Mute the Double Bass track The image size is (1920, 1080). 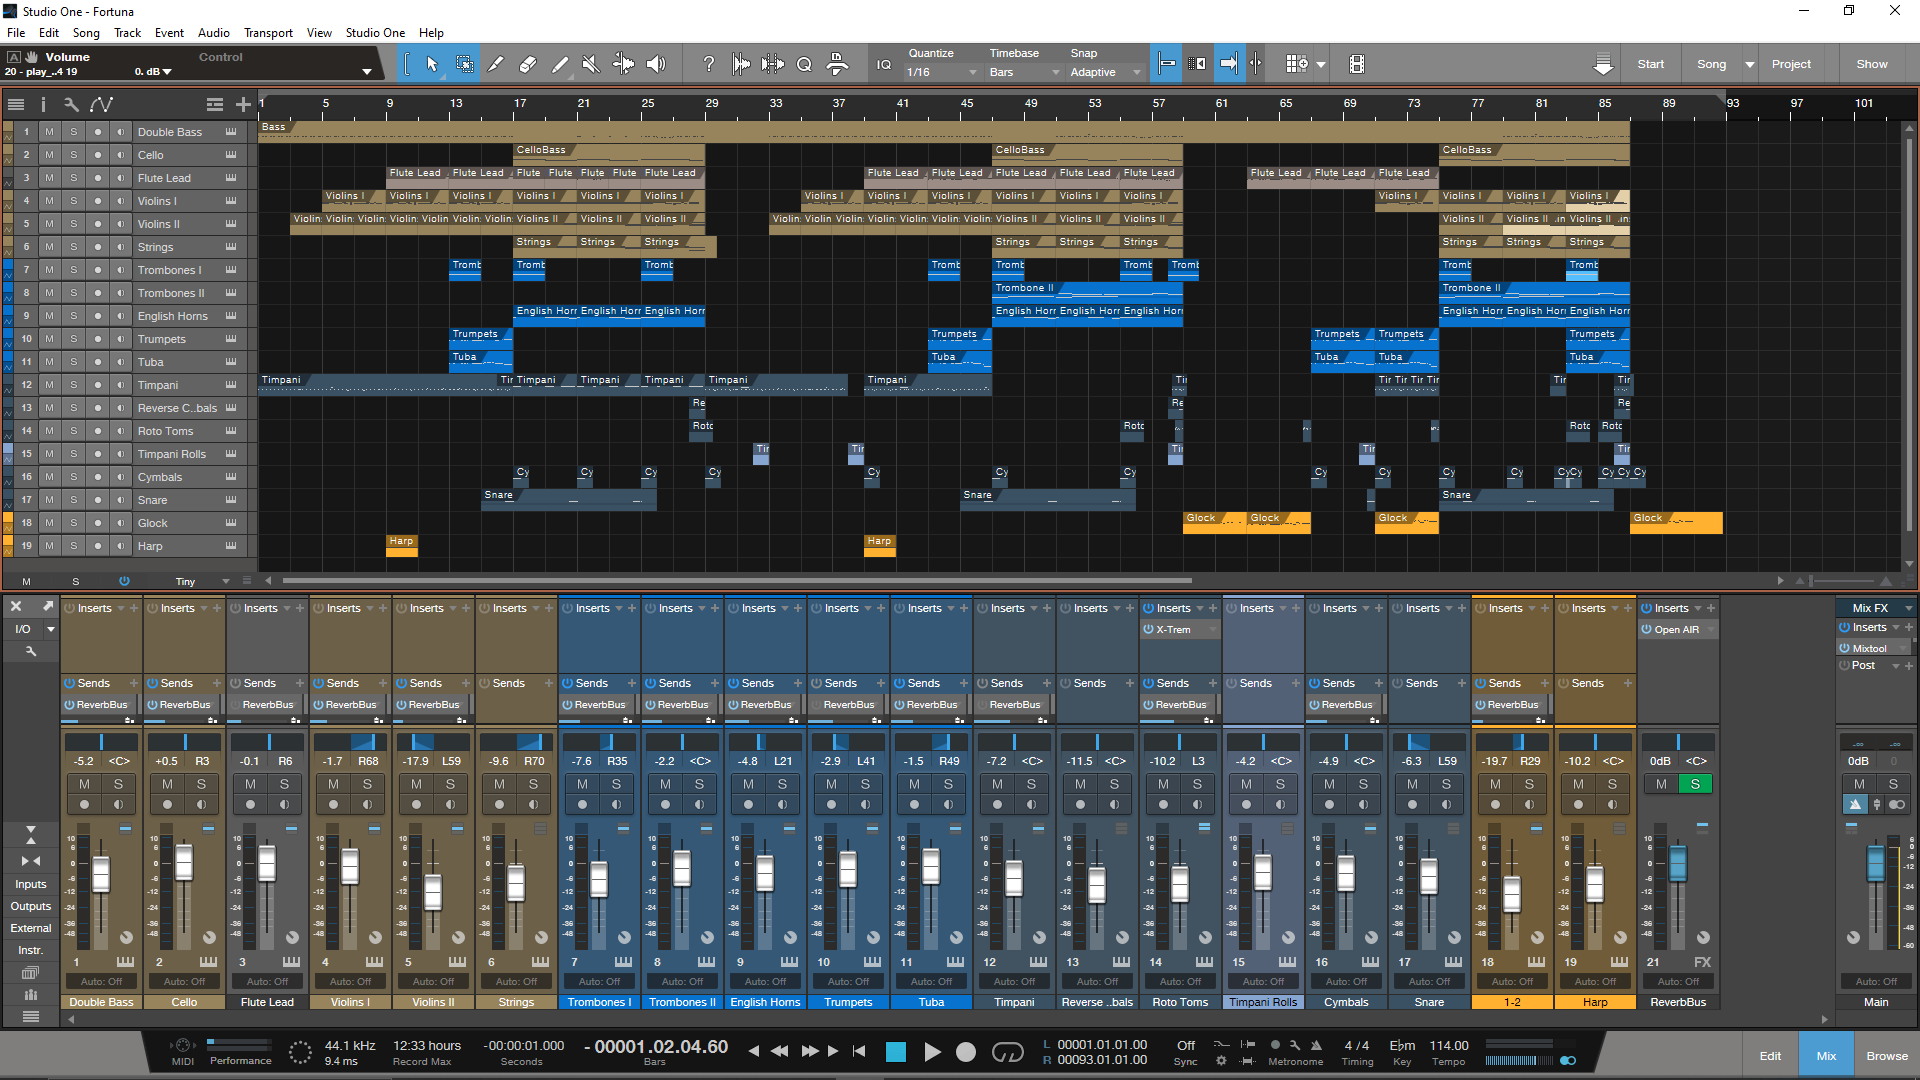pyautogui.click(x=49, y=132)
